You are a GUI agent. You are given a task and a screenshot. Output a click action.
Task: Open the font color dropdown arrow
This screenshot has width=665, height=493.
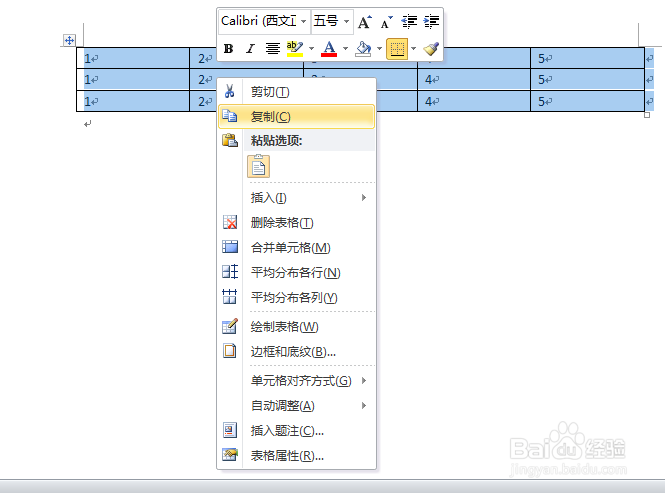click(345, 49)
